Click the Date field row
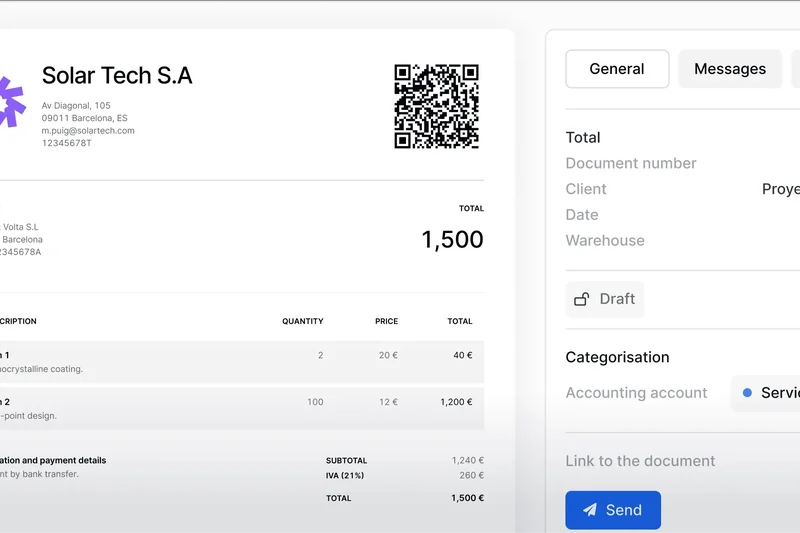Screen dimensions: 800x533 pos(582,215)
